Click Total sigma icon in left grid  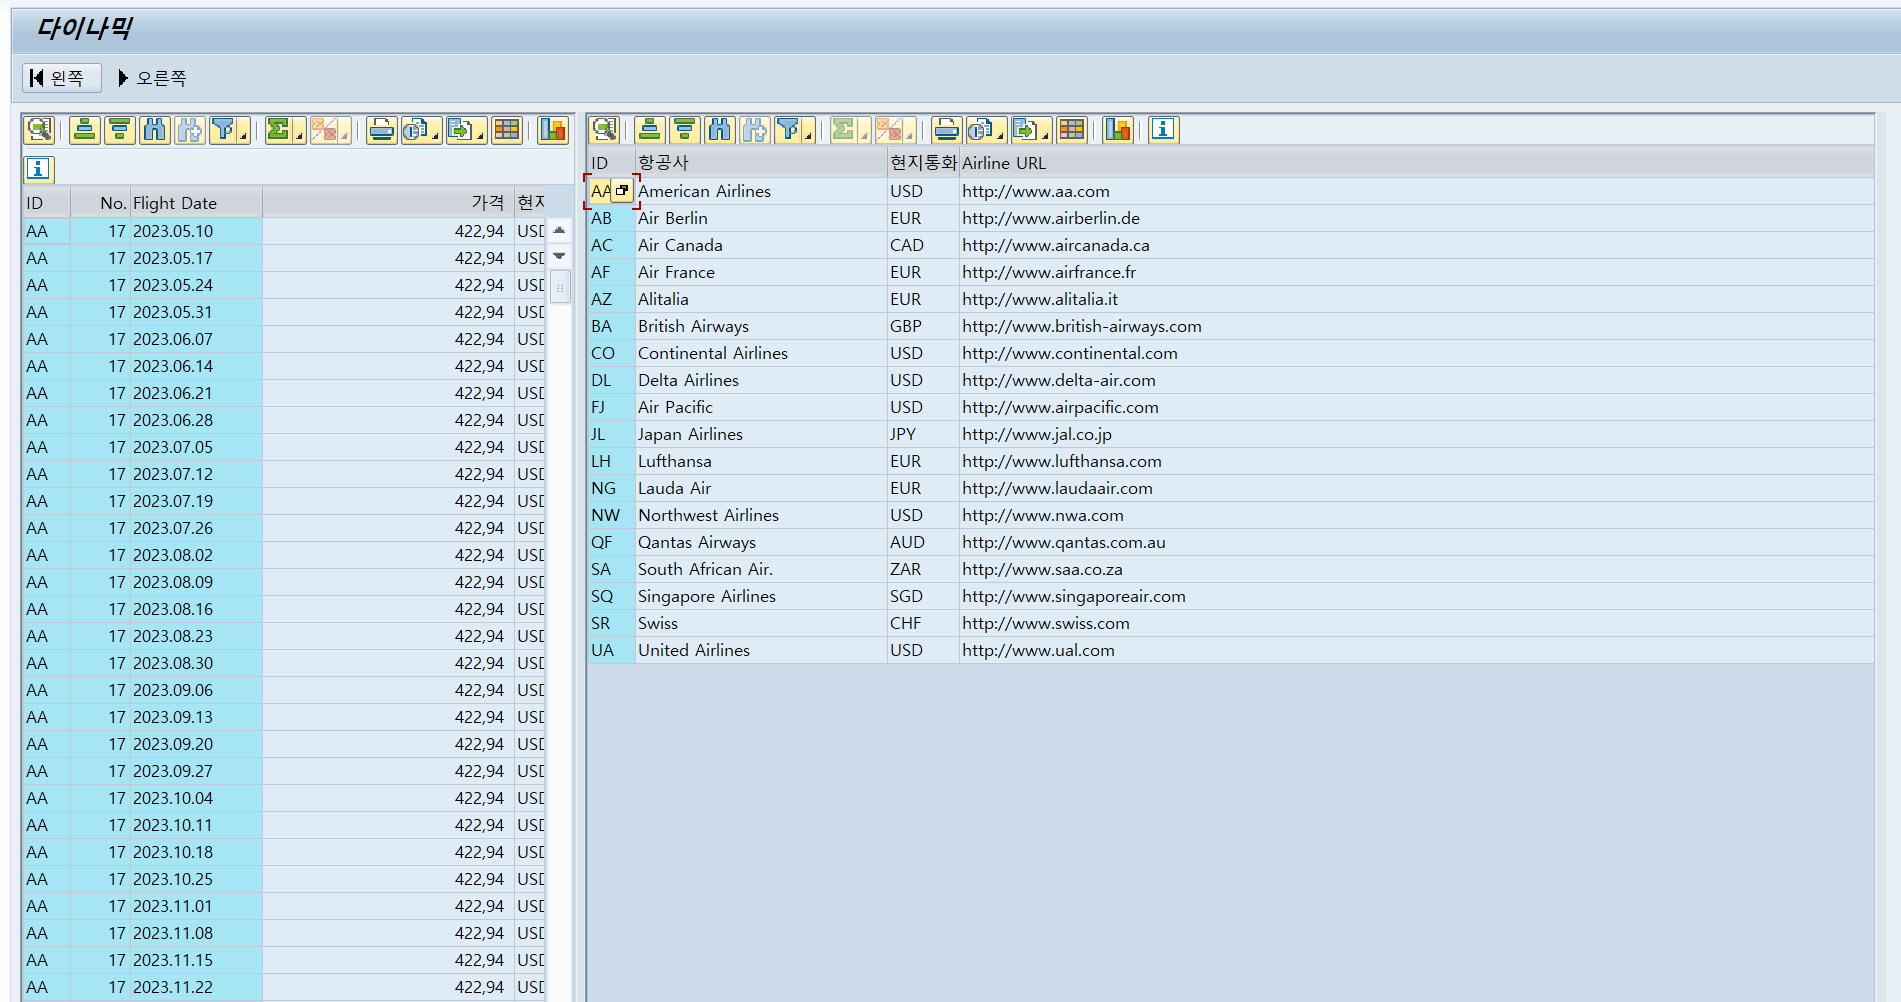click(279, 130)
